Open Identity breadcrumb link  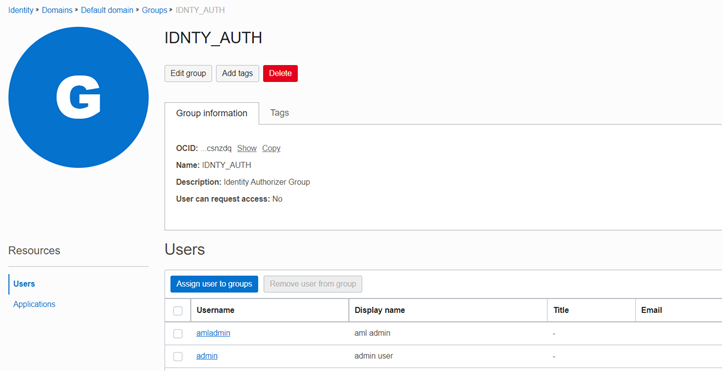(21, 10)
